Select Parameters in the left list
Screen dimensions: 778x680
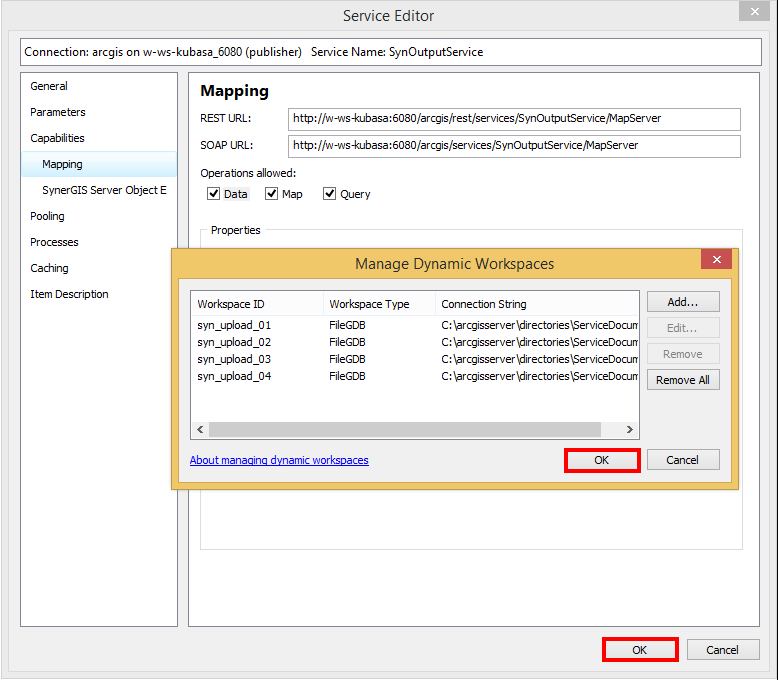pos(58,112)
